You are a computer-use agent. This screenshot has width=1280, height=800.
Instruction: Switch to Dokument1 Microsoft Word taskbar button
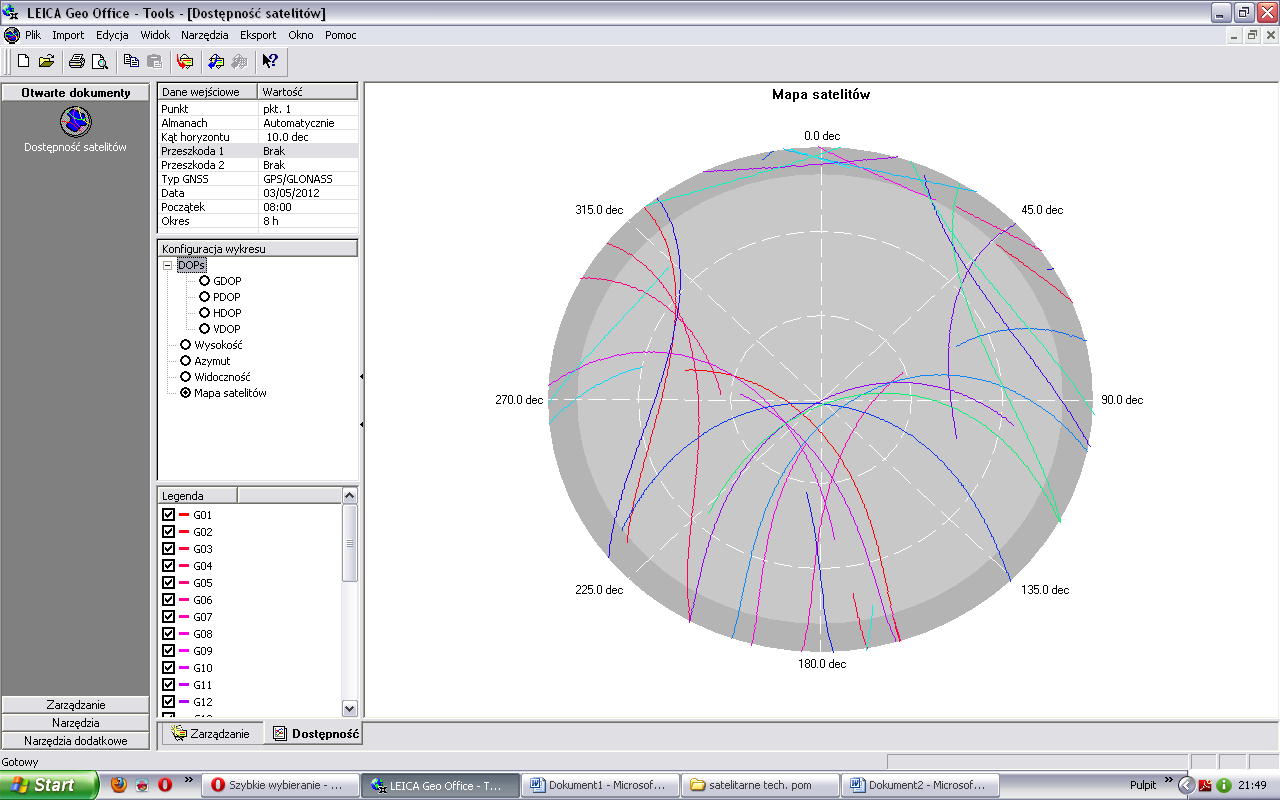602,785
